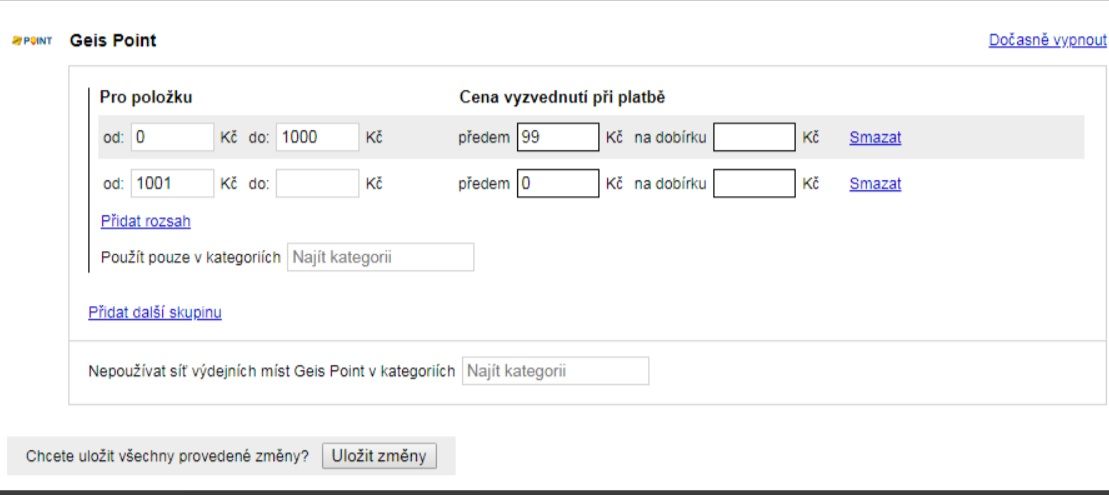Click the first row 'od' field with 0
Image resolution: width=1109 pixels, height=495 pixels.
pos(172,137)
